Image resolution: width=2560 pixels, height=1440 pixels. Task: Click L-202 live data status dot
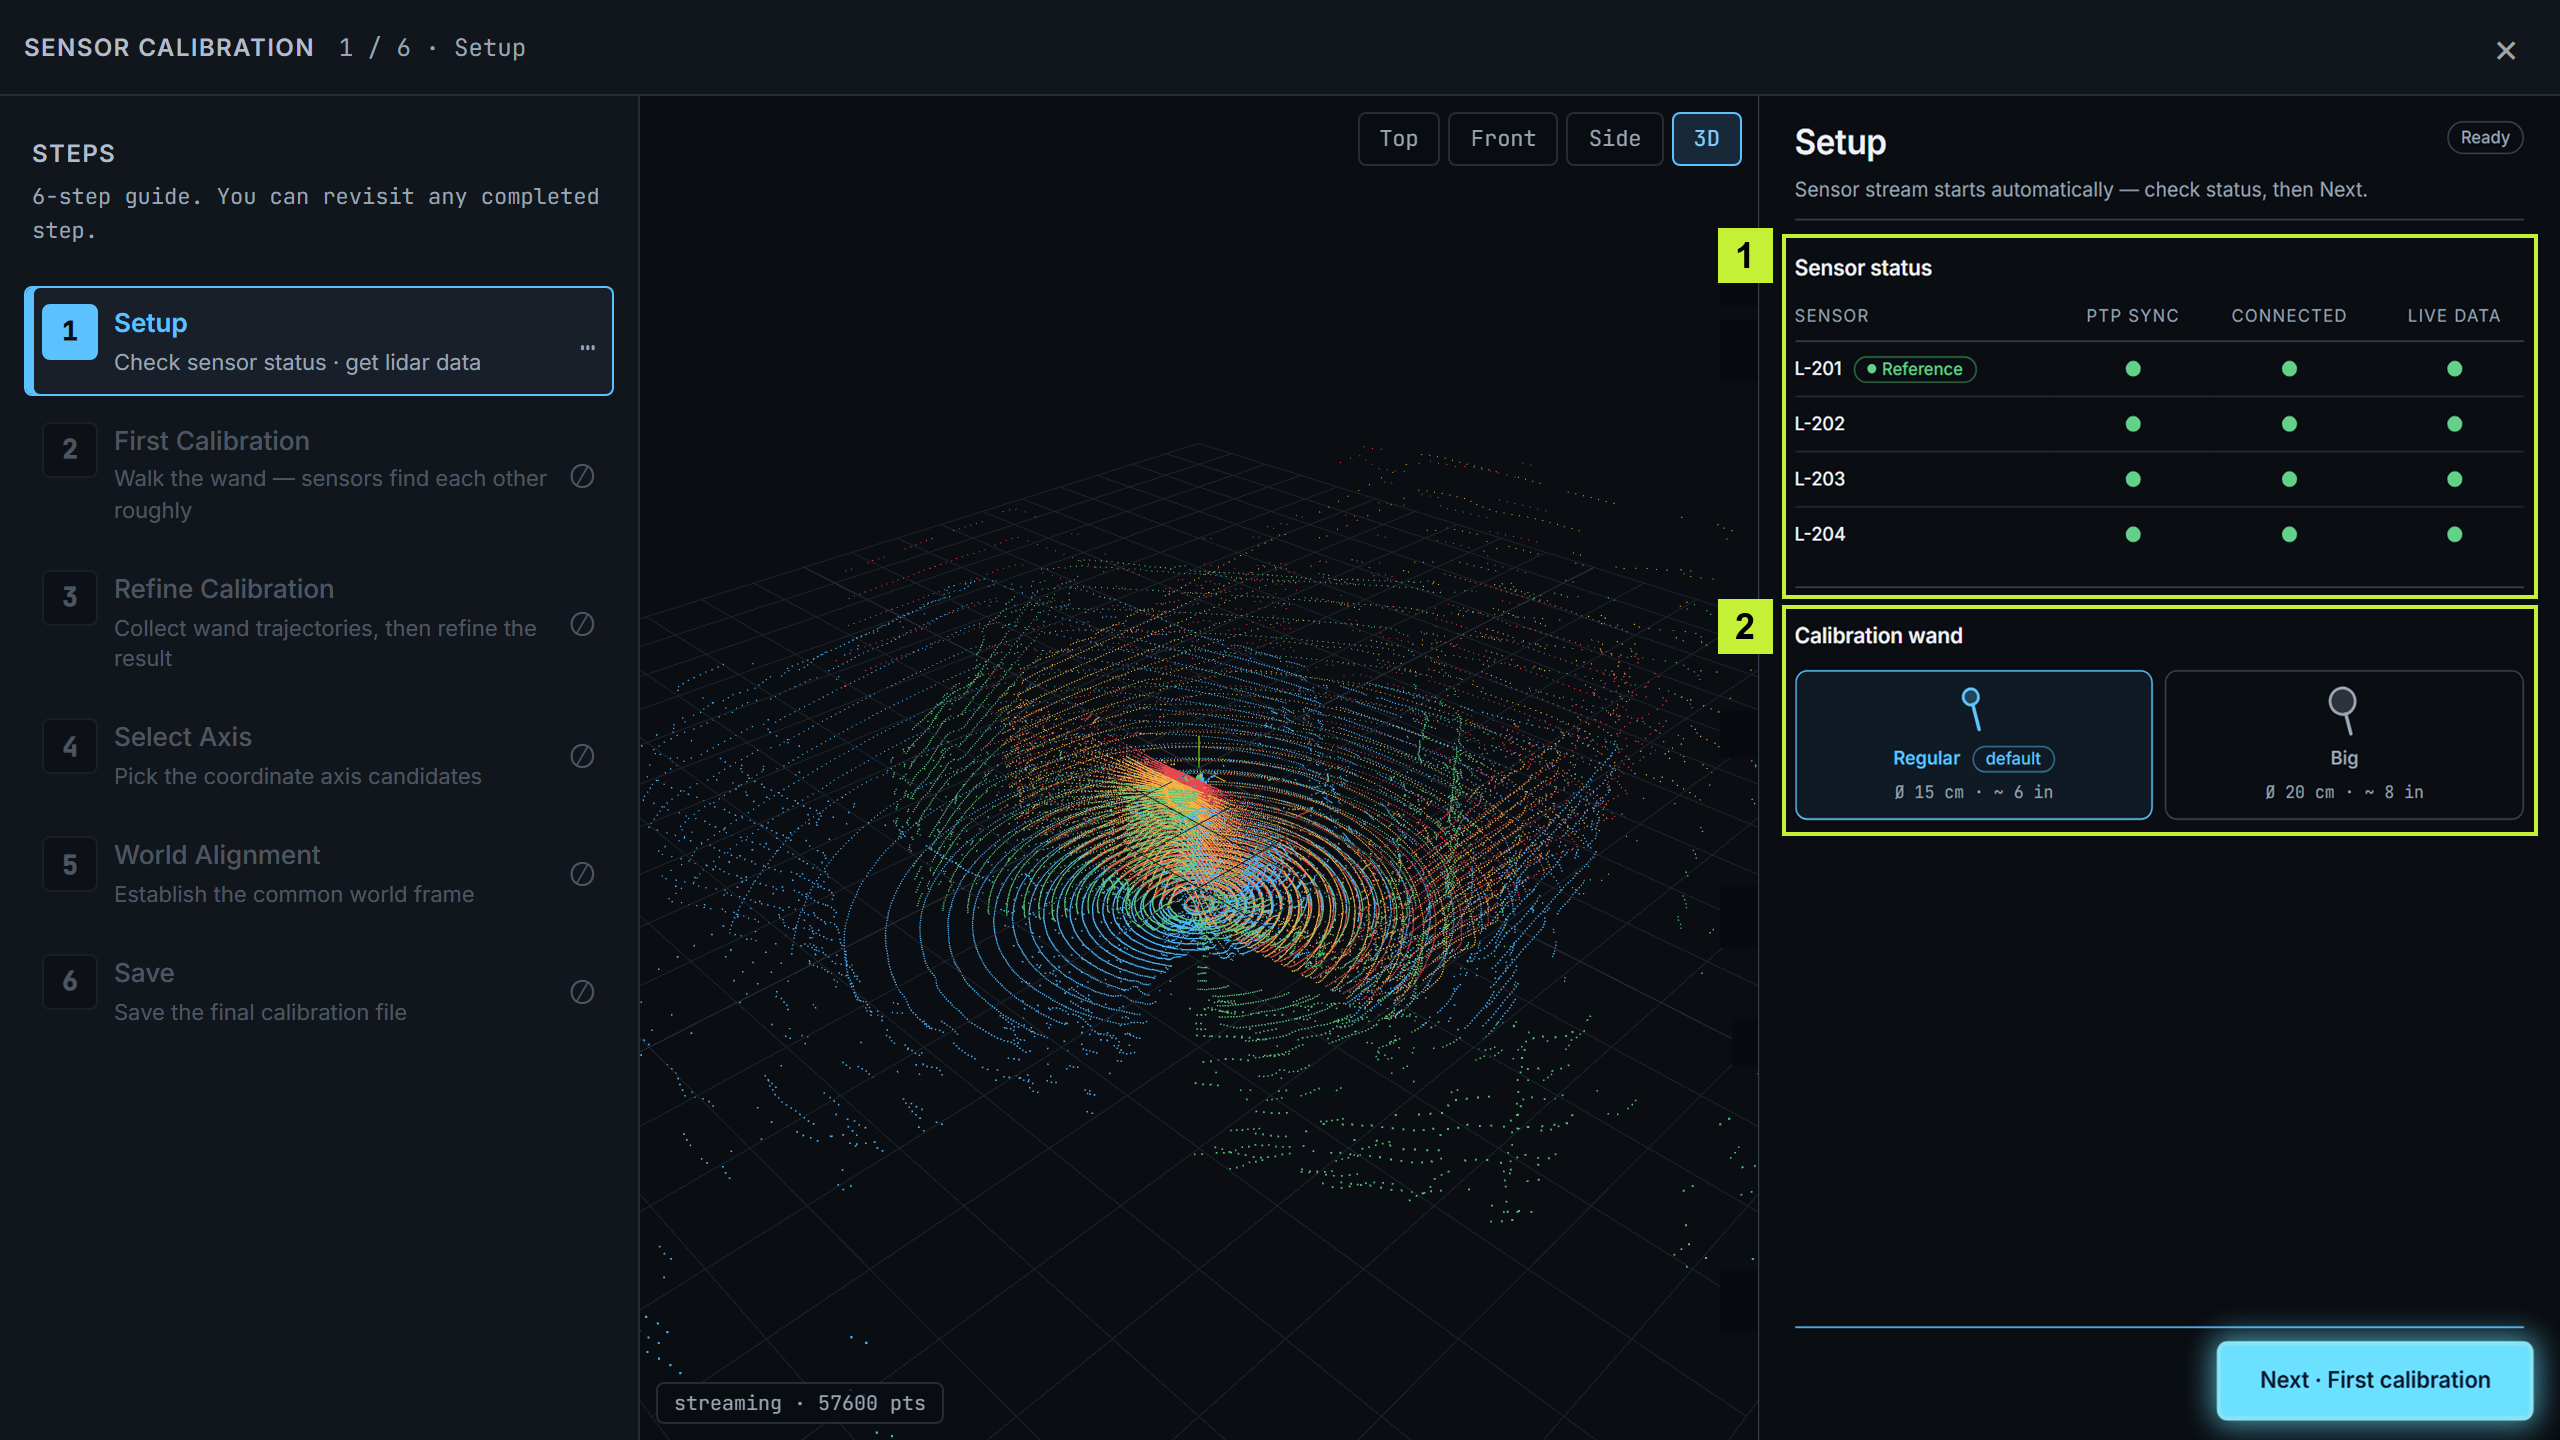(2454, 424)
